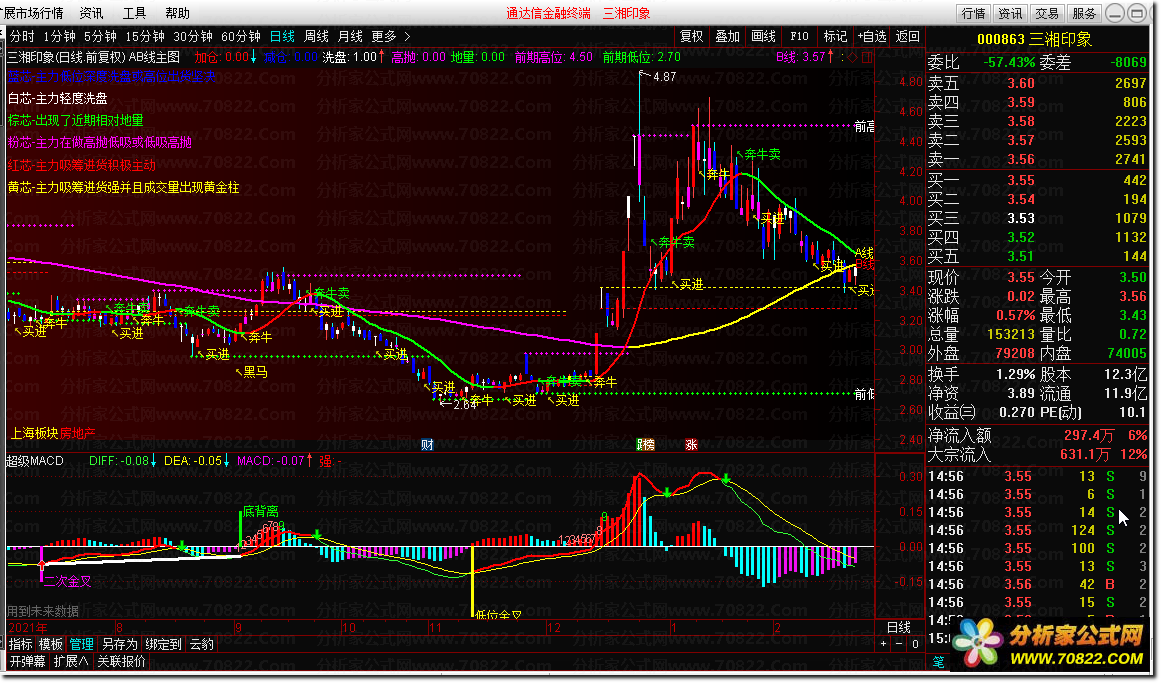1162x683 pixels.
Task: Minimize the 通达信 terminal window
Action: pyautogui.click(x=1115, y=13)
